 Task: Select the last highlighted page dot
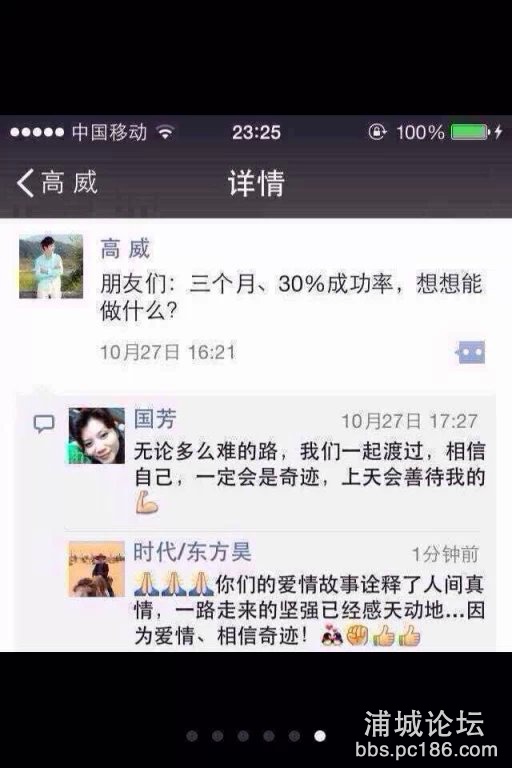pos(319,736)
